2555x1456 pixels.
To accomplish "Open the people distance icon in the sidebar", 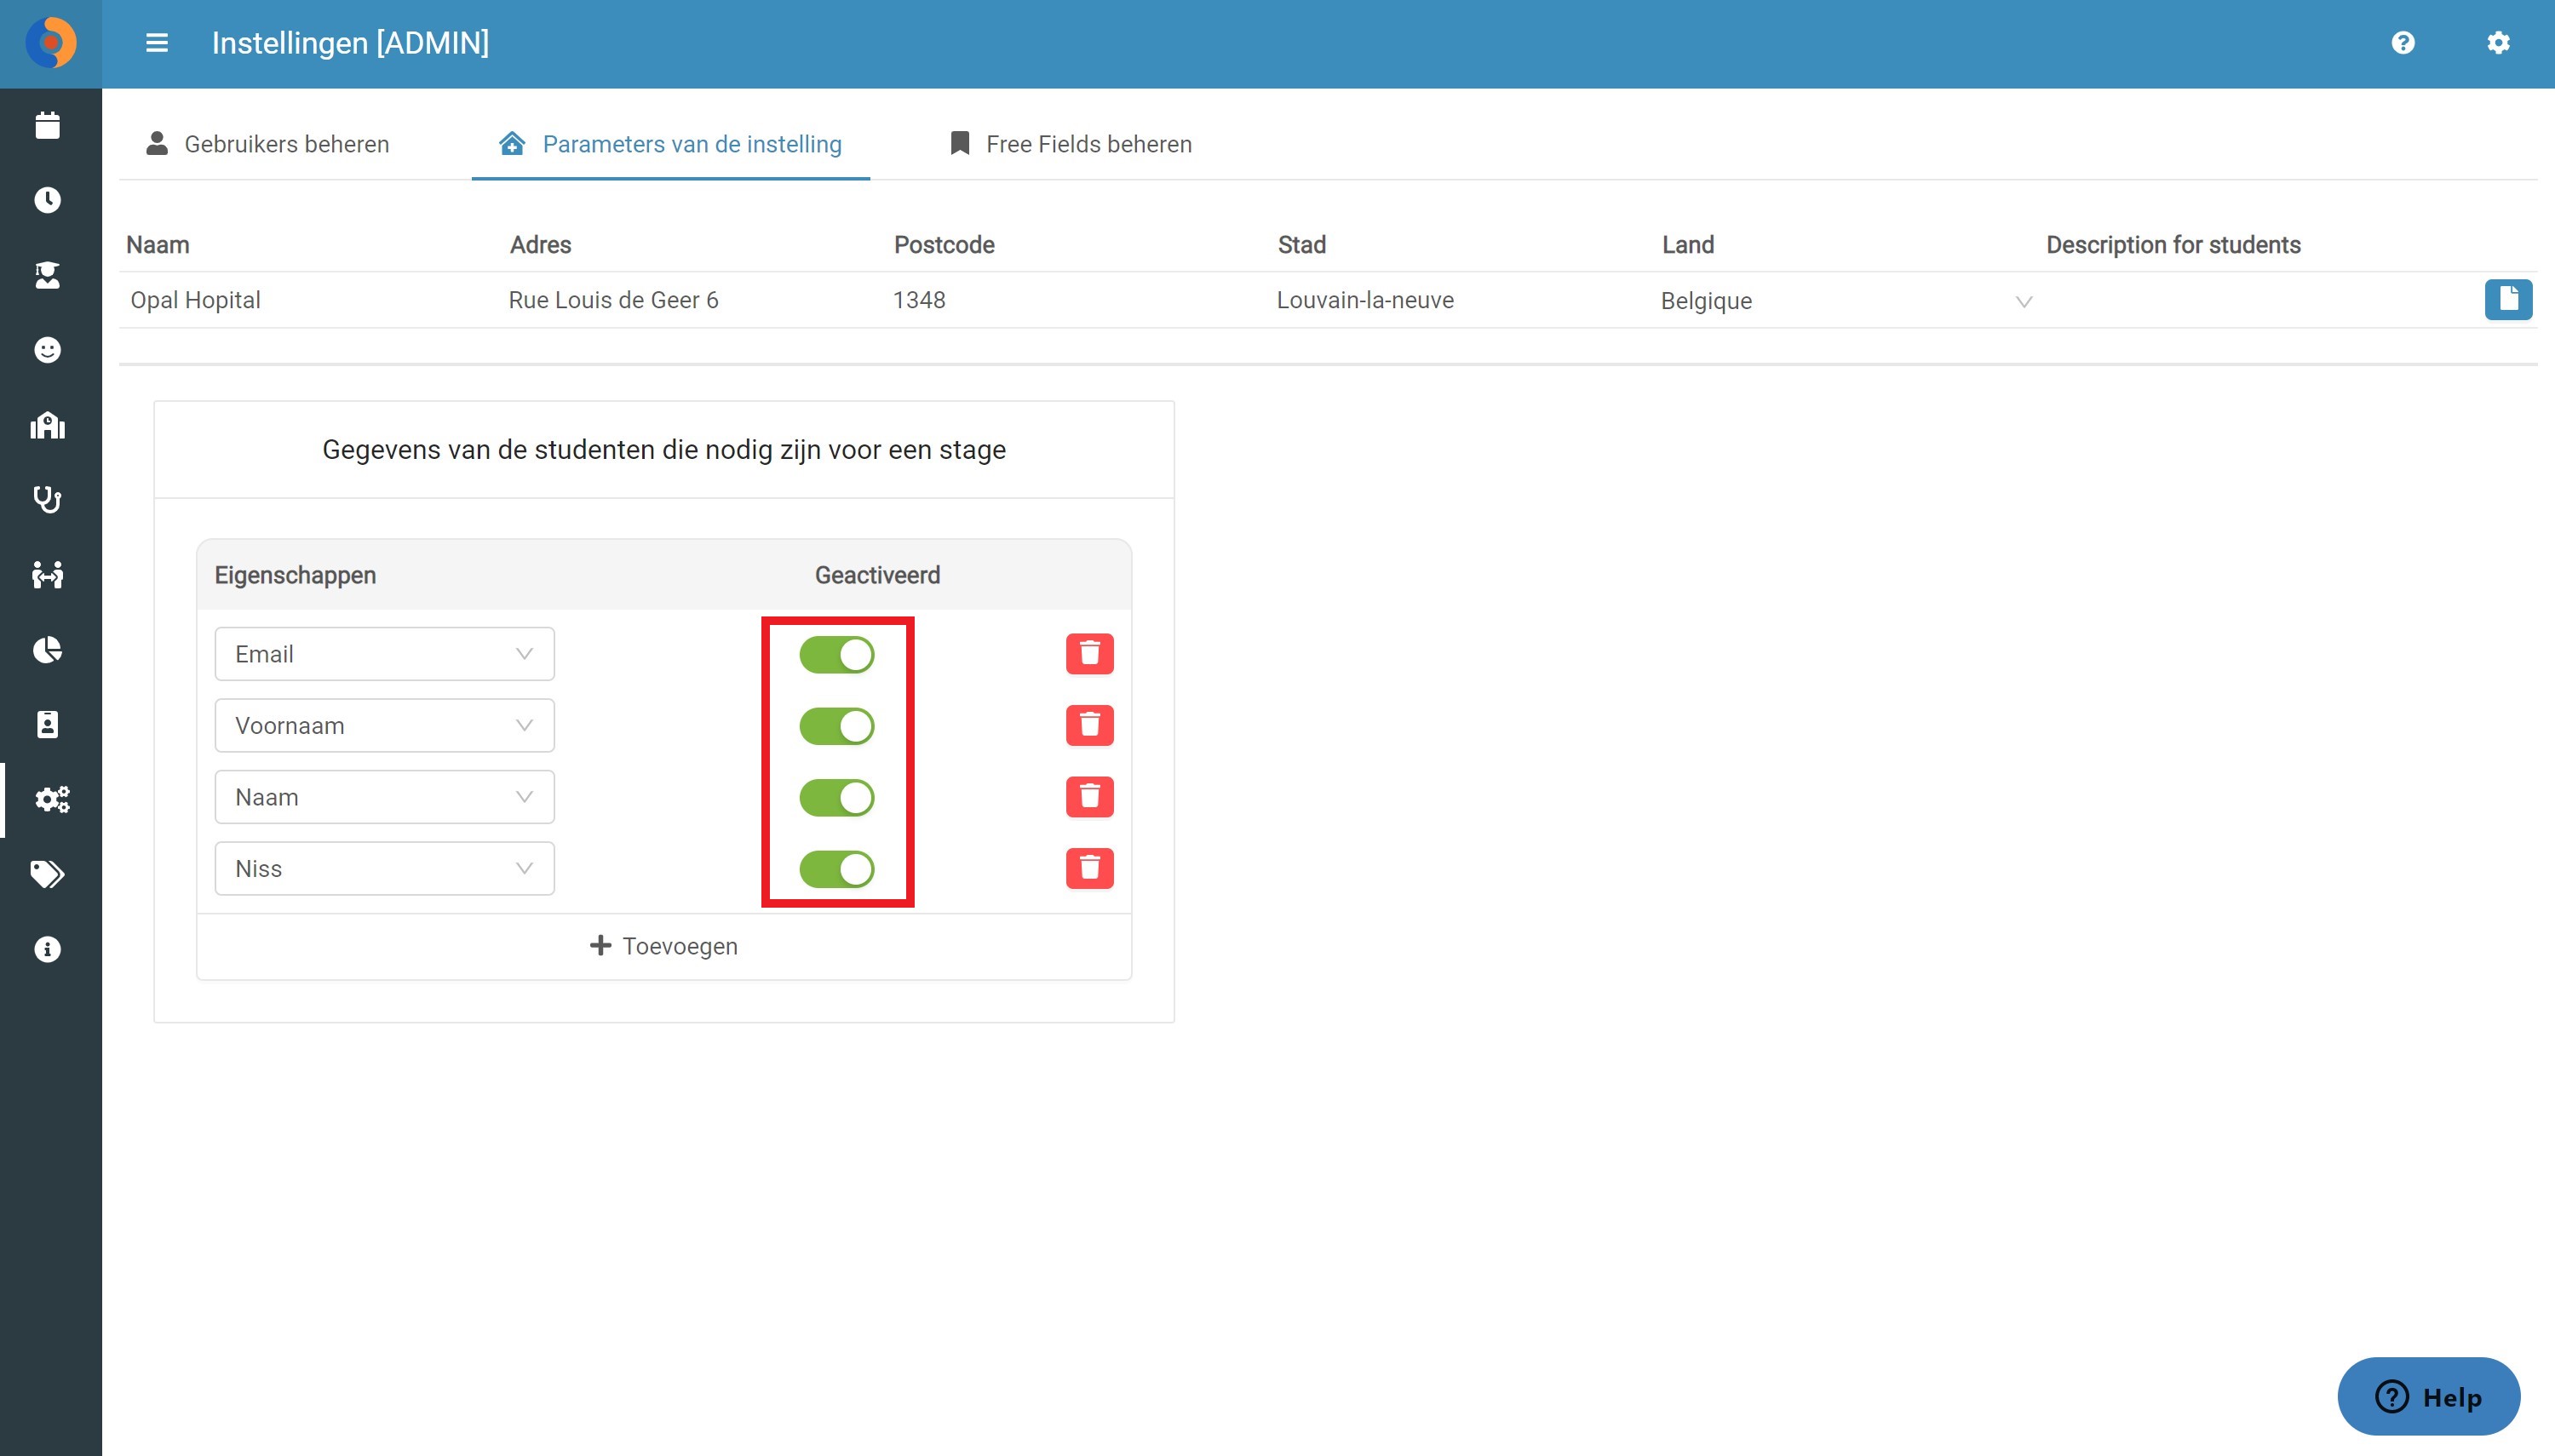I will (x=47, y=575).
